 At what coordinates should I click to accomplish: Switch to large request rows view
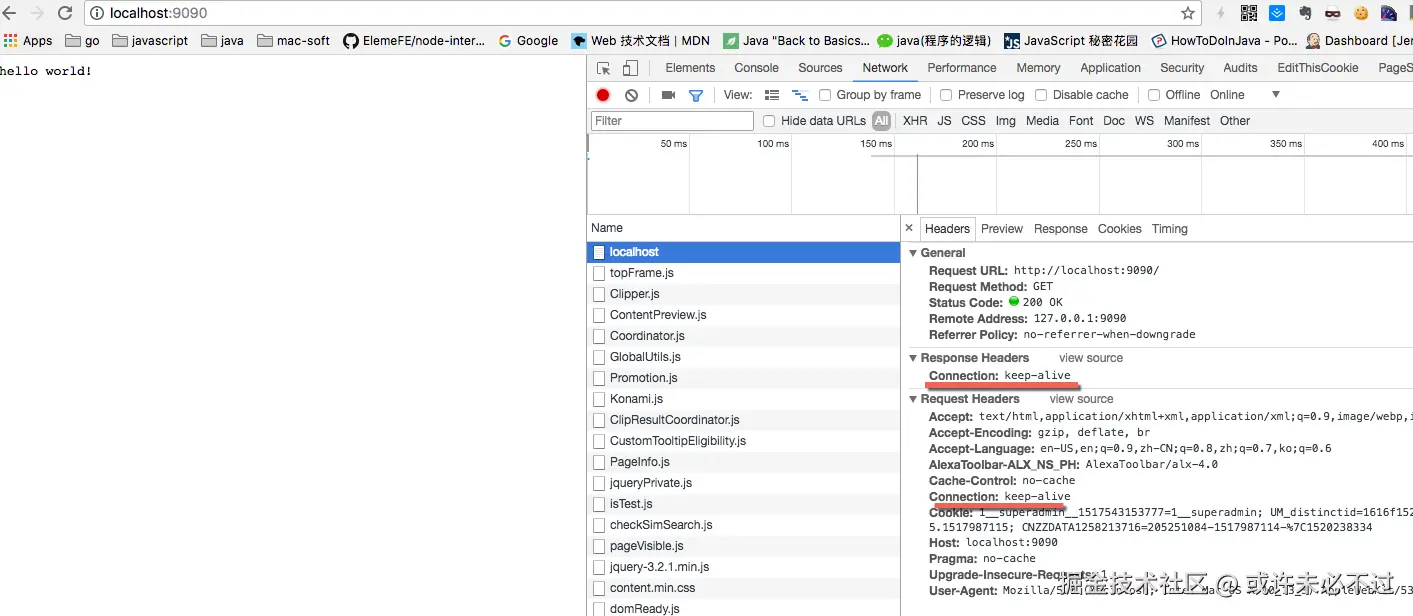(772, 95)
